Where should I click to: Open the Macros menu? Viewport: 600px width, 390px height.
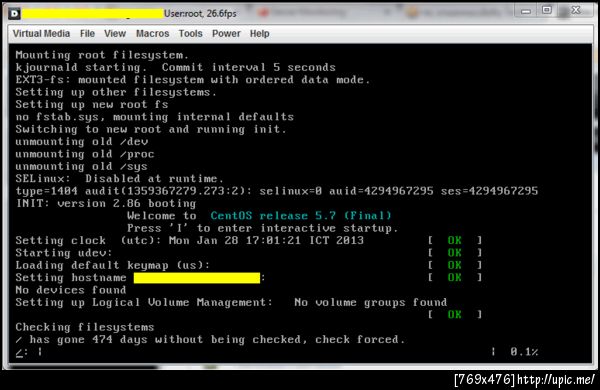coord(152,34)
